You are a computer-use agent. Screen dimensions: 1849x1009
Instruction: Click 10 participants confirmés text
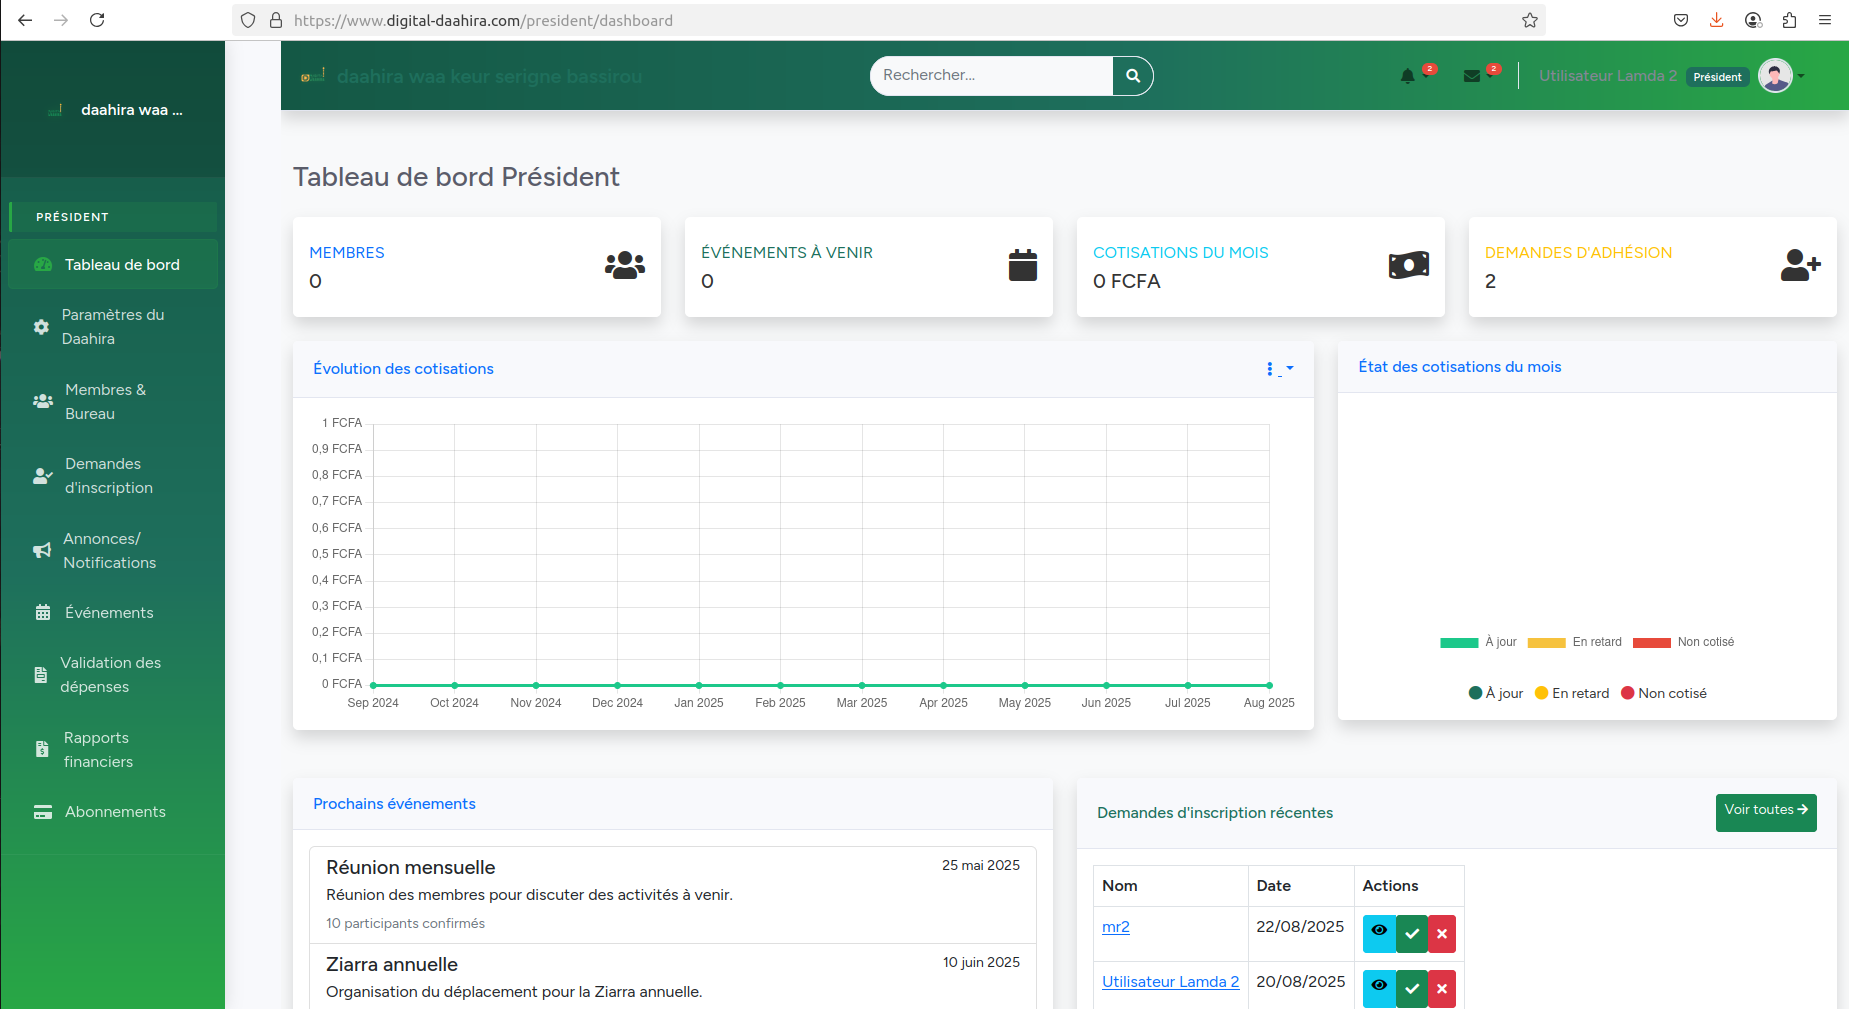tap(405, 924)
